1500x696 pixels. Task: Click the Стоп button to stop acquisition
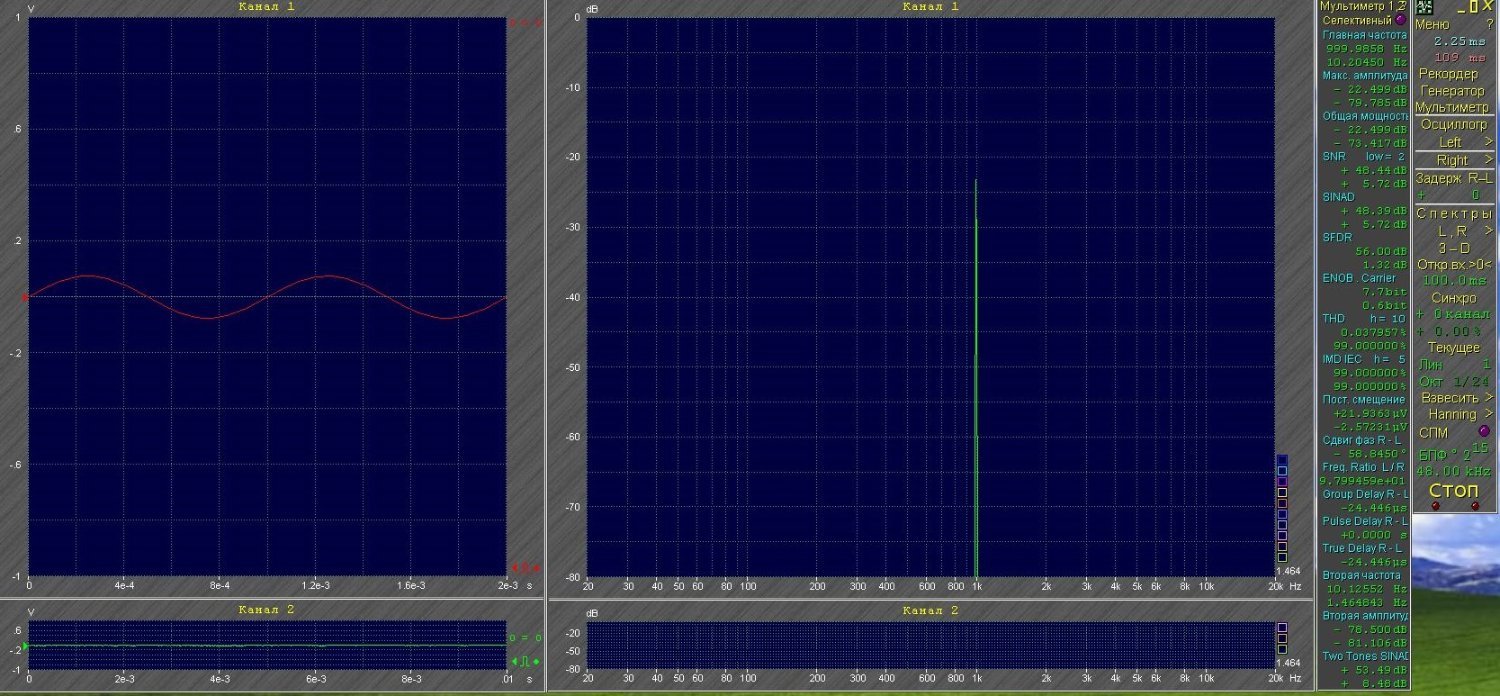[x=1454, y=490]
